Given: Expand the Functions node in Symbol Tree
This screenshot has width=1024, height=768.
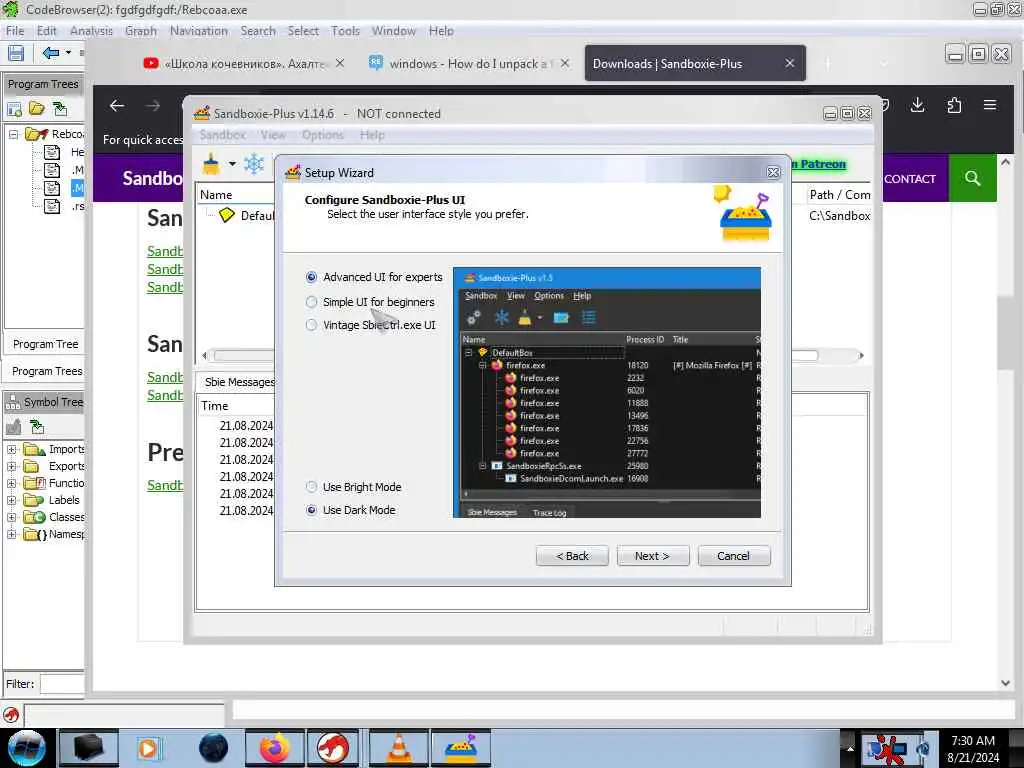Looking at the screenshot, I should point(12,483).
